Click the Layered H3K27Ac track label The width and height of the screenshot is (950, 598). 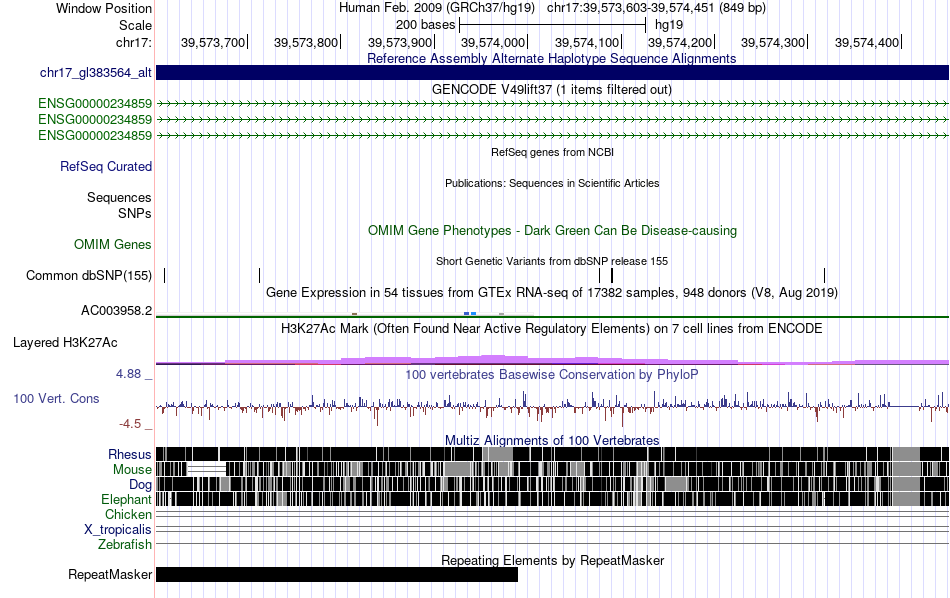[65, 343]
